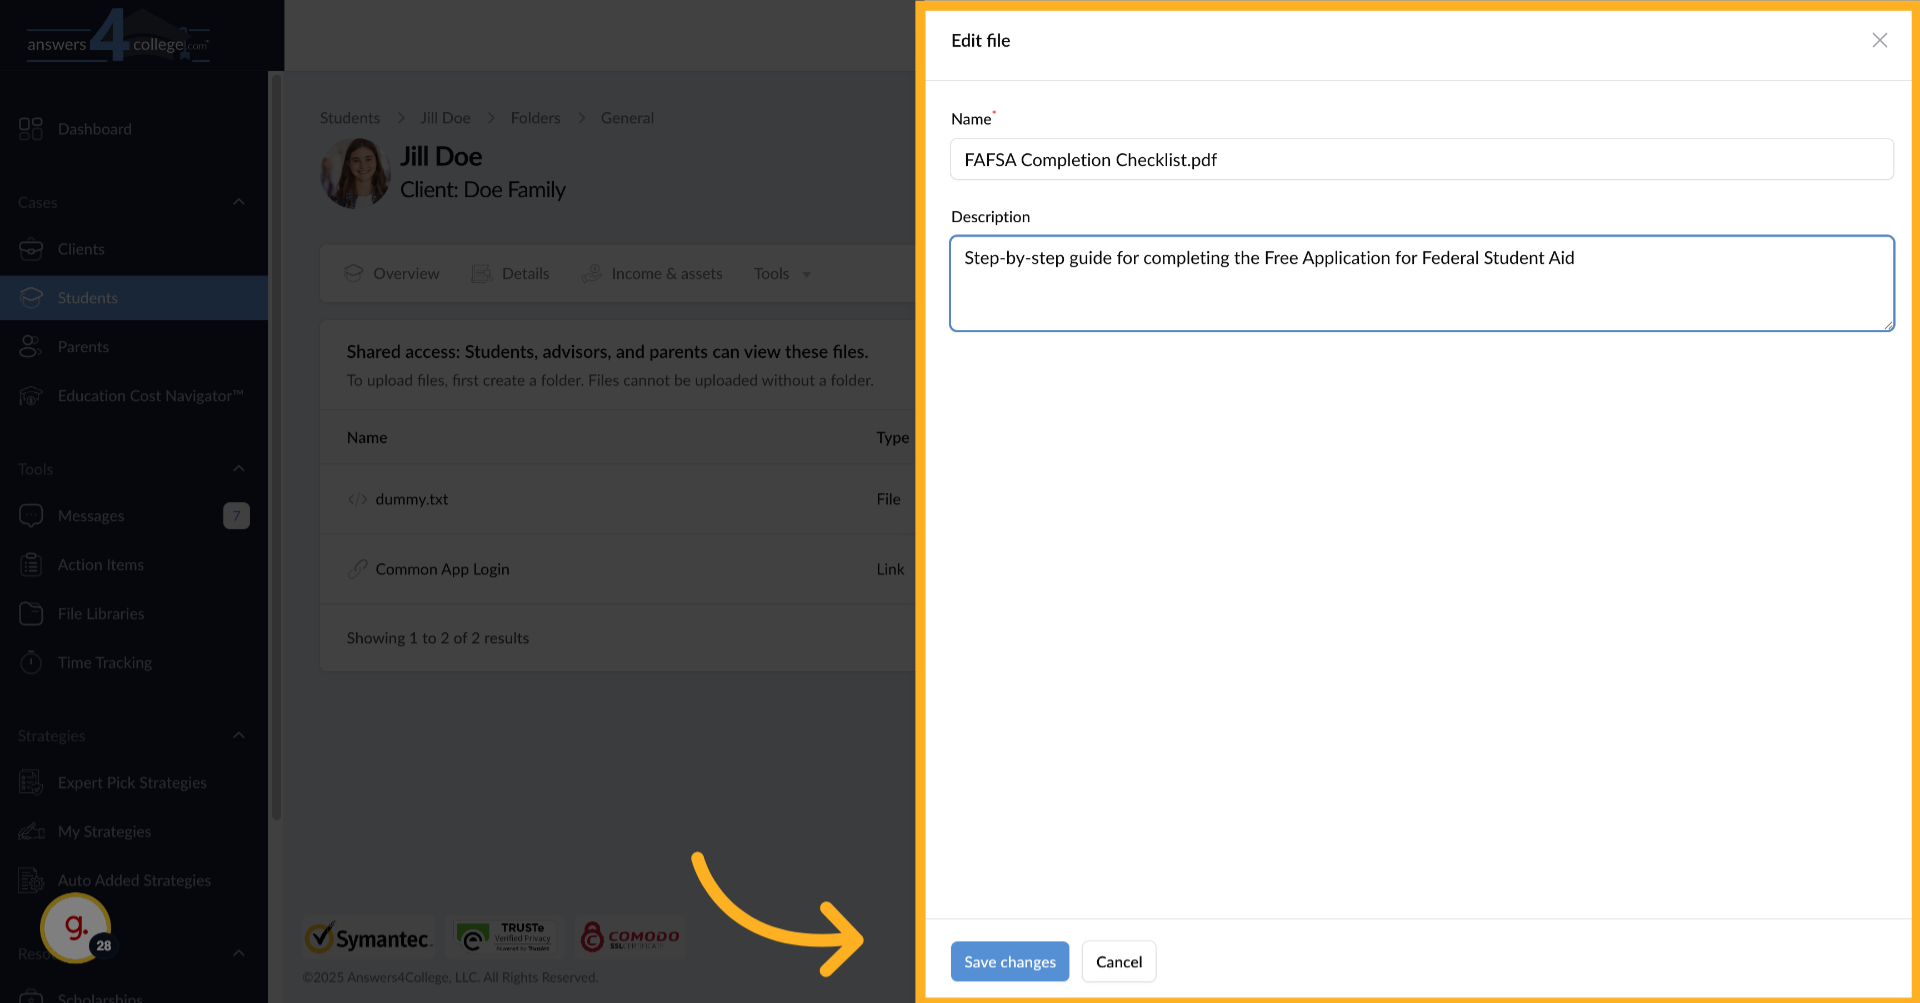Click the Save changes button

click(1009, 962)
